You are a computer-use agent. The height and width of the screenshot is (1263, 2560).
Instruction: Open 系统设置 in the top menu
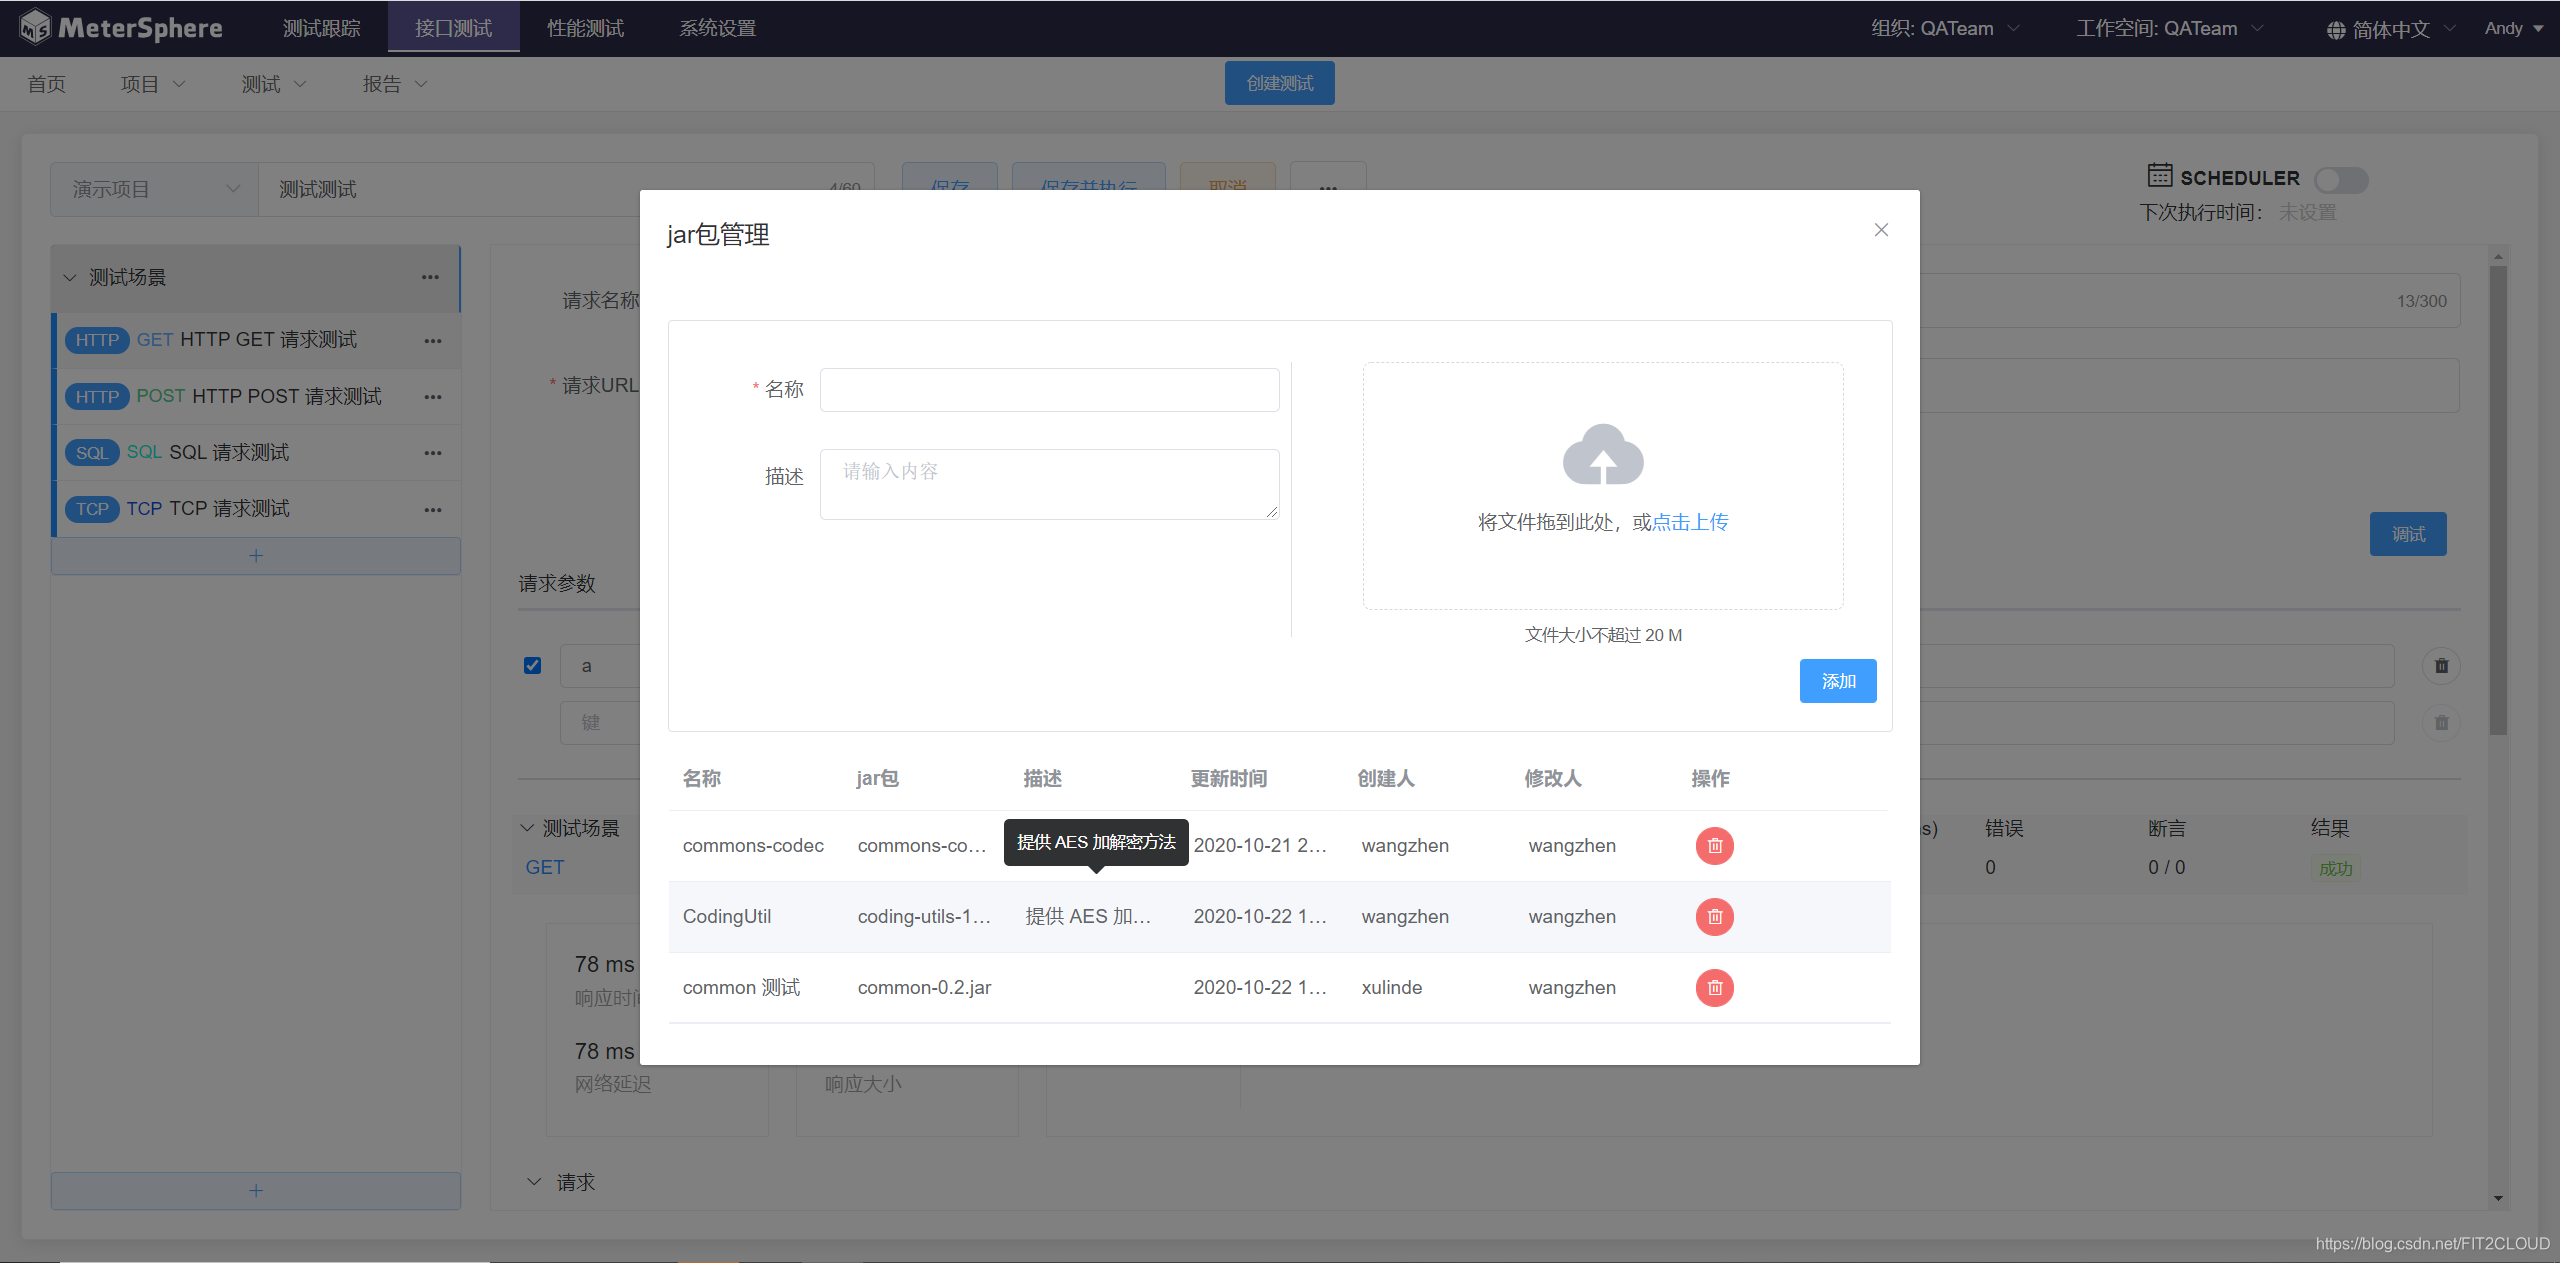(717, 28)
